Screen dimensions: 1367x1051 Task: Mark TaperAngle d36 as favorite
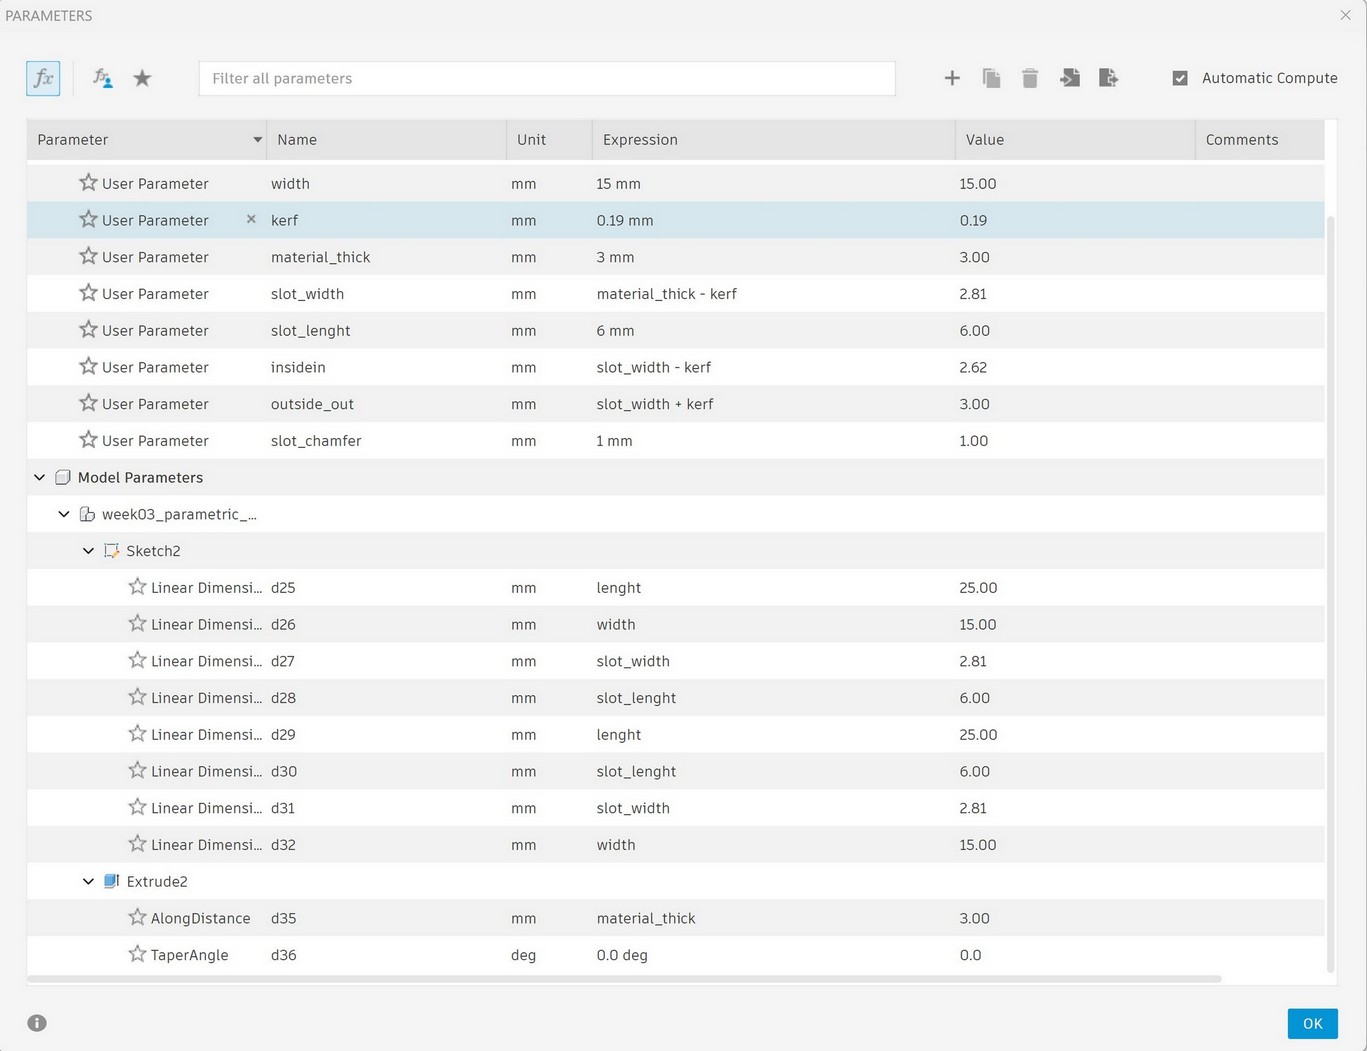137,954
